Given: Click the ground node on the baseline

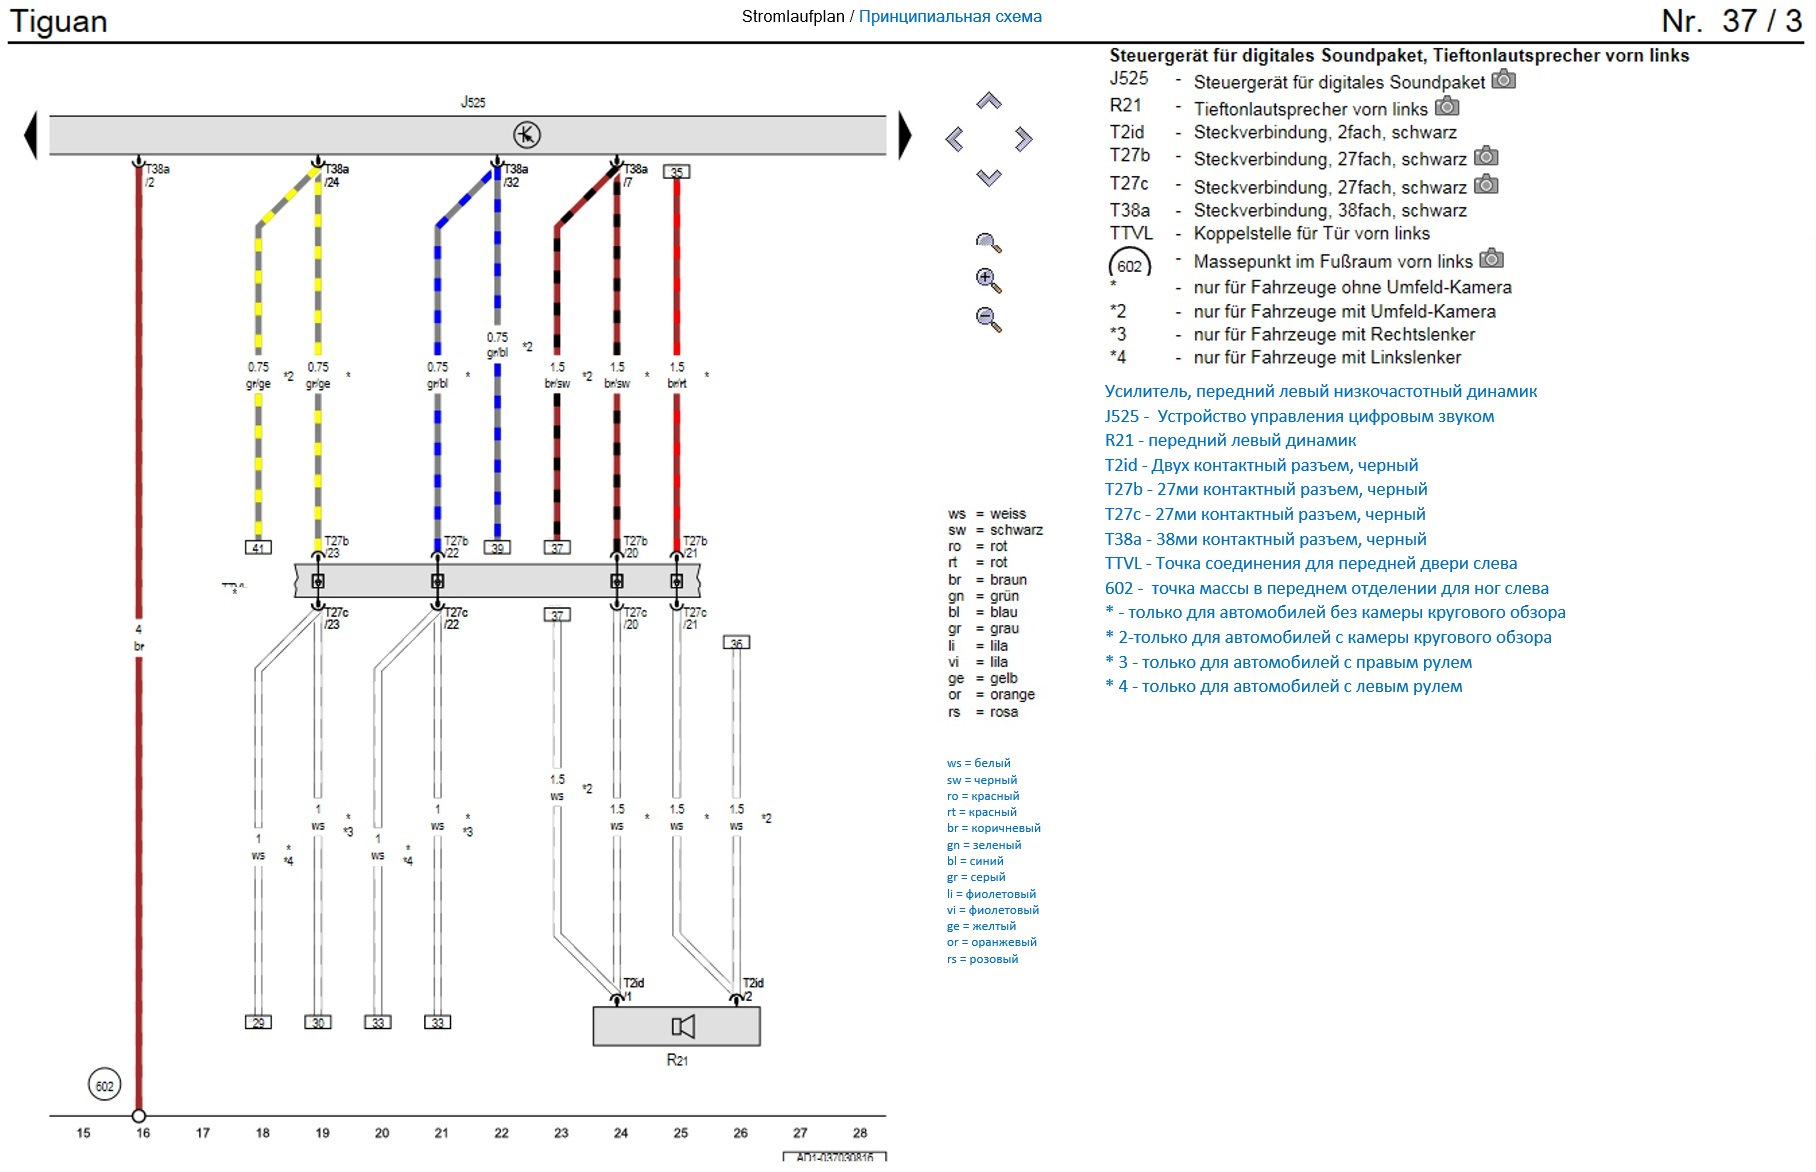Looking at the screenshot, I should 139,1116.
